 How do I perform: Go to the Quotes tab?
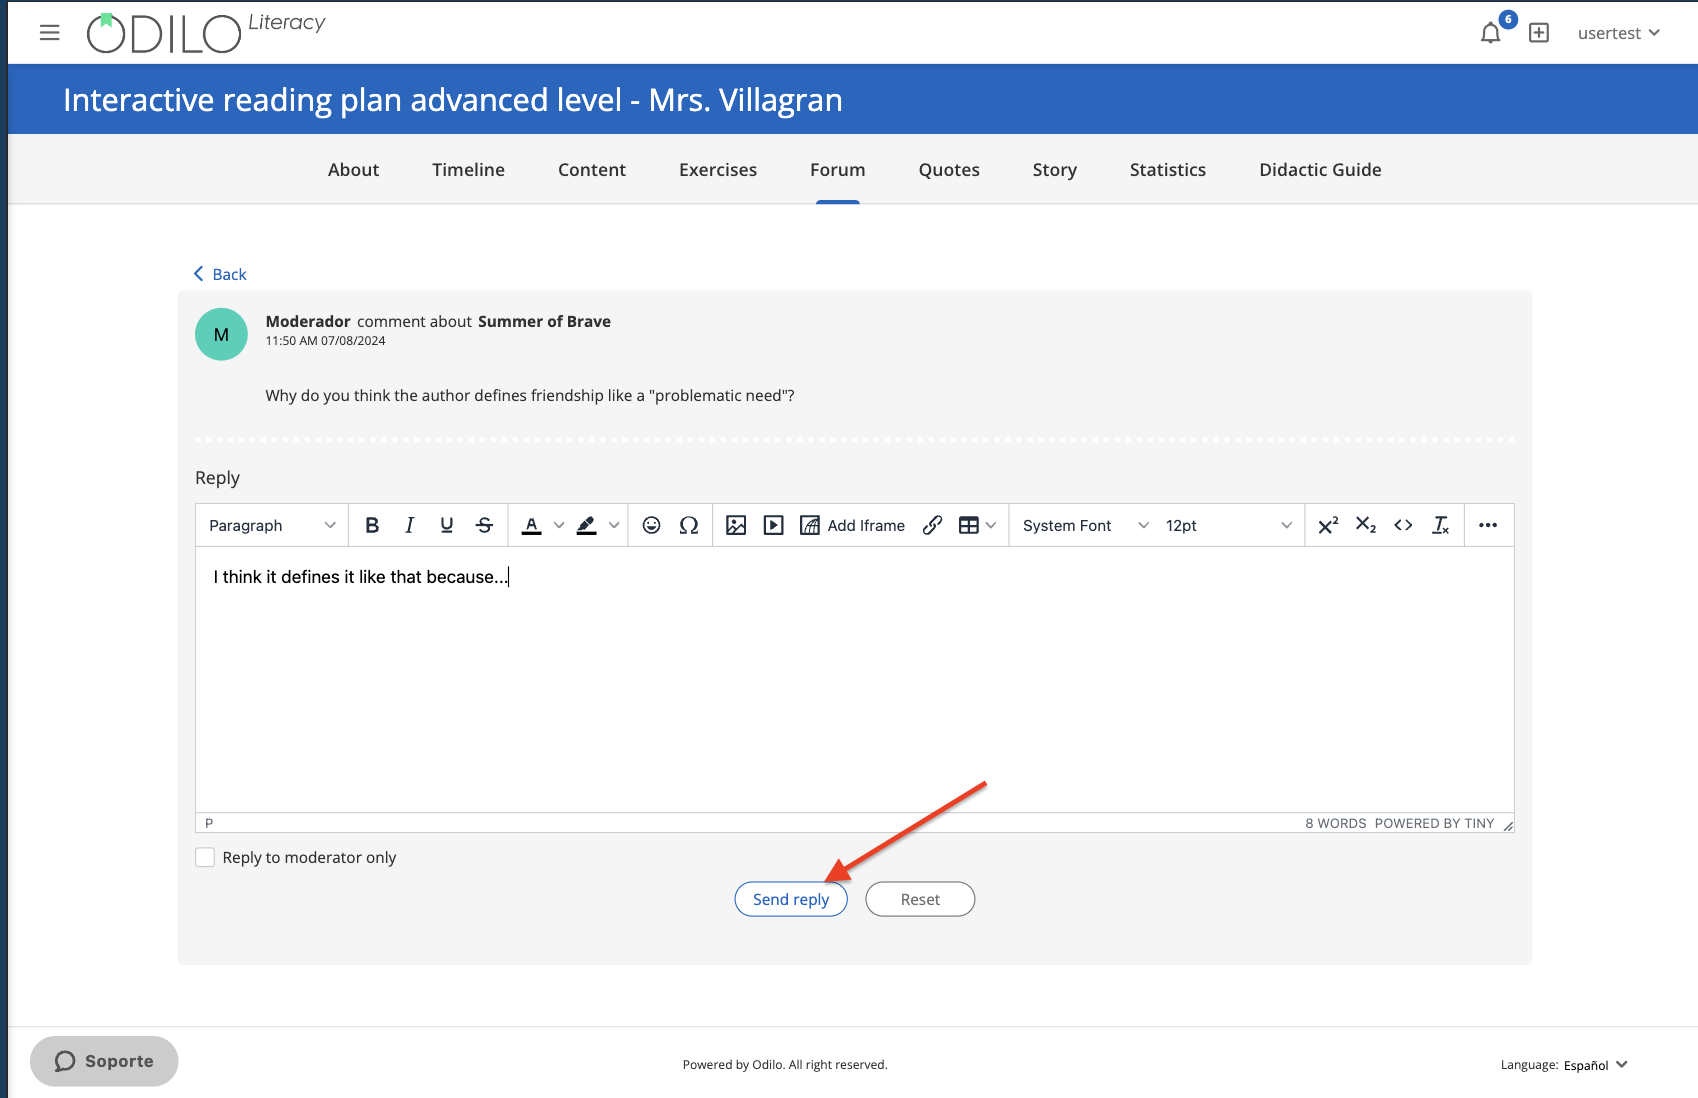tap(949, 170)
